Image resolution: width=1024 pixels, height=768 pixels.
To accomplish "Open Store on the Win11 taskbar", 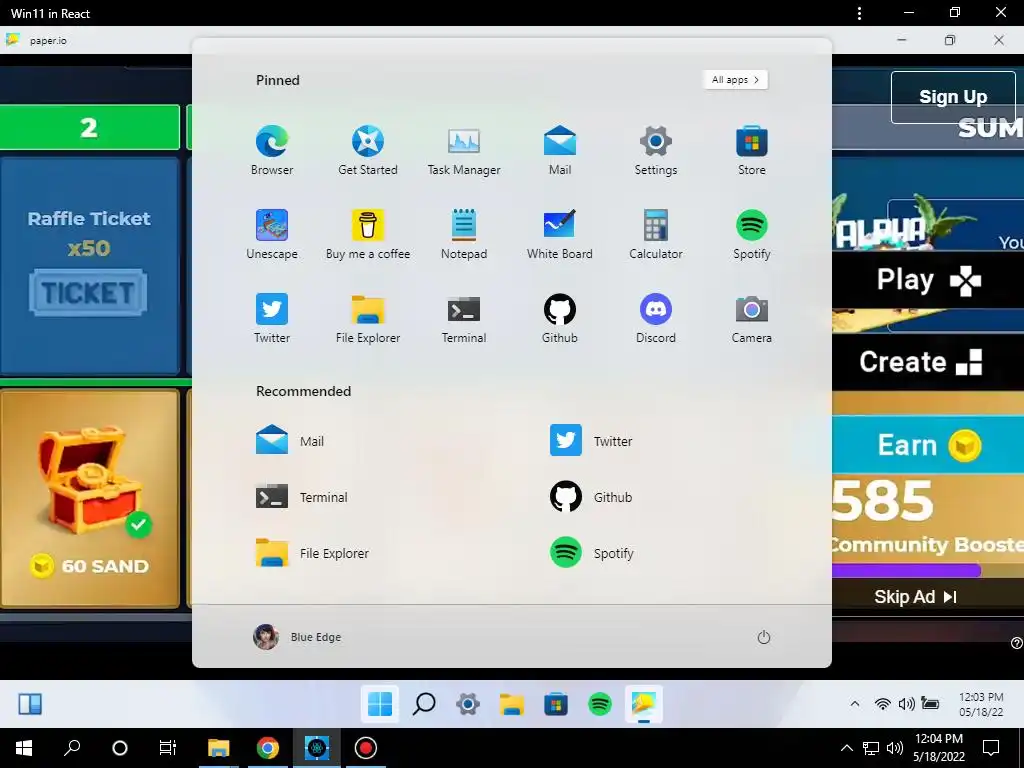I will click(x=556, y=704).
